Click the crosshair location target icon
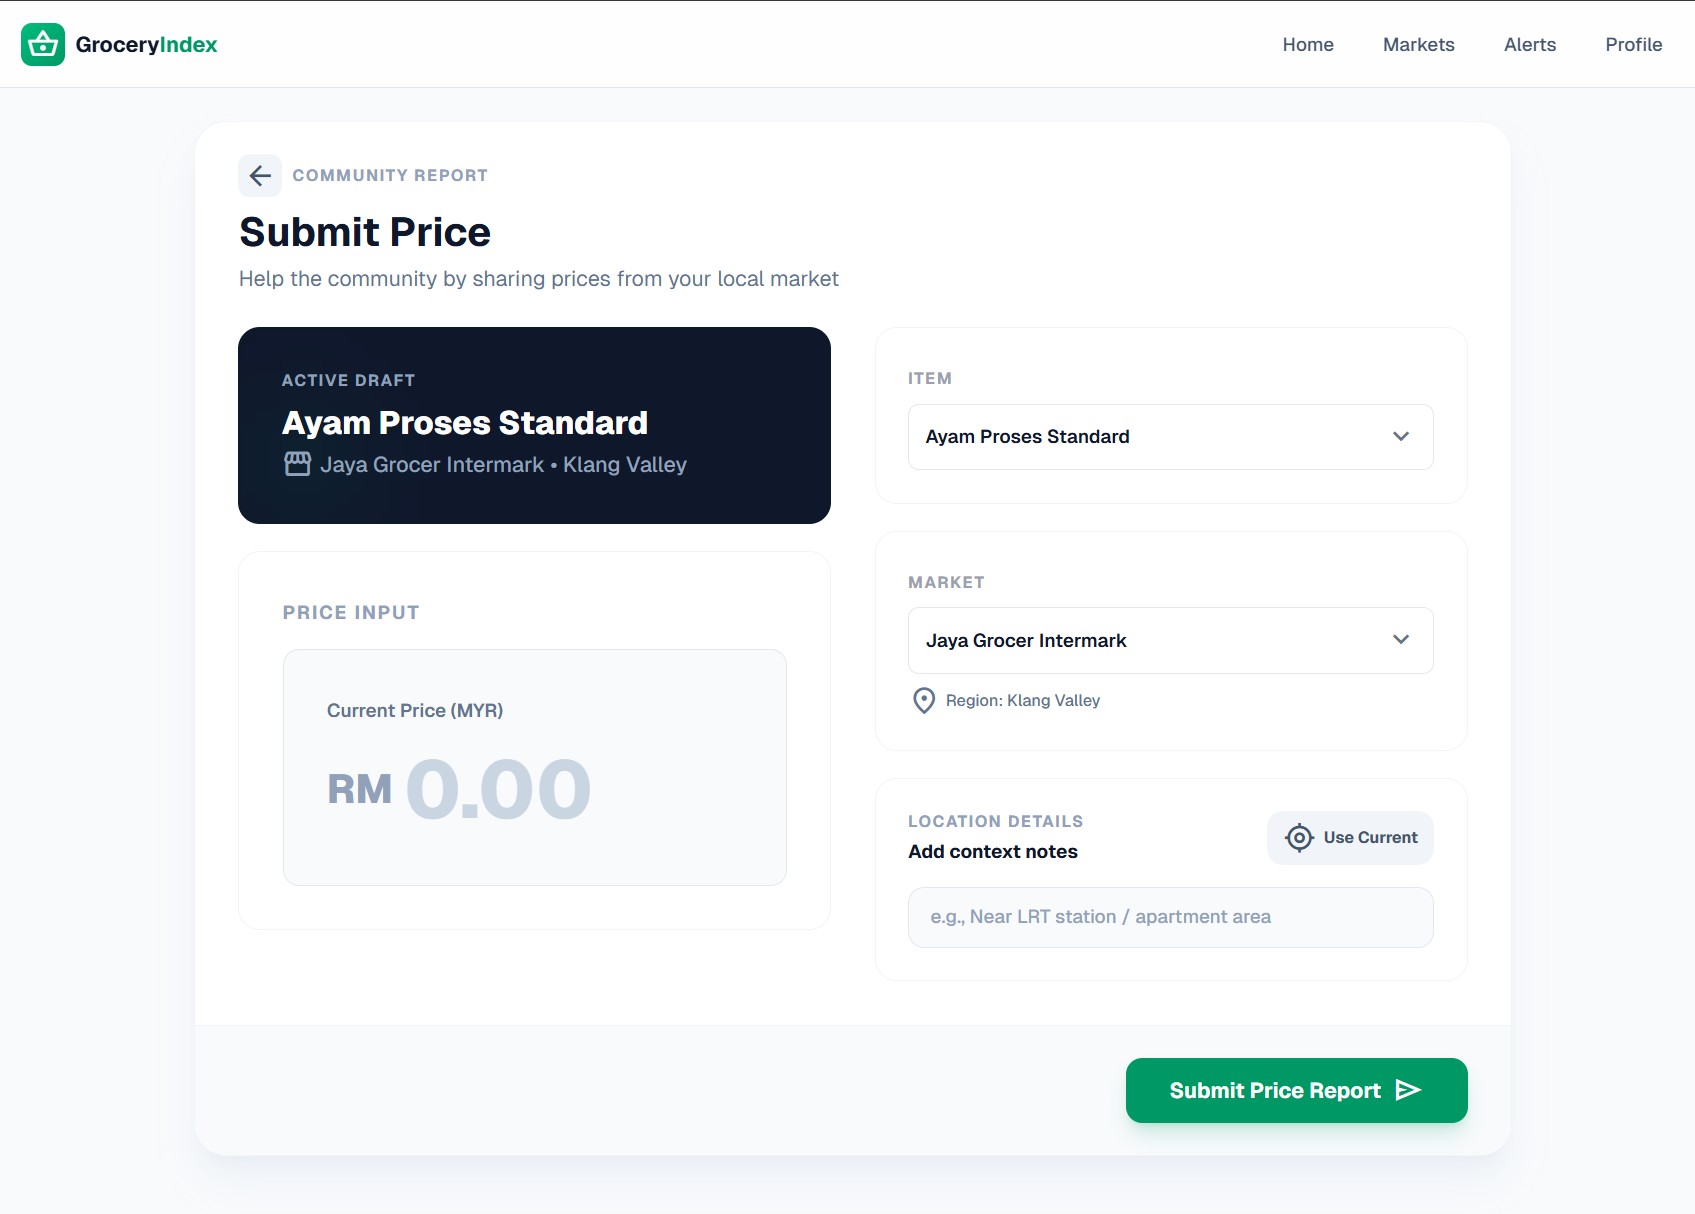 tap(1298, 838)
